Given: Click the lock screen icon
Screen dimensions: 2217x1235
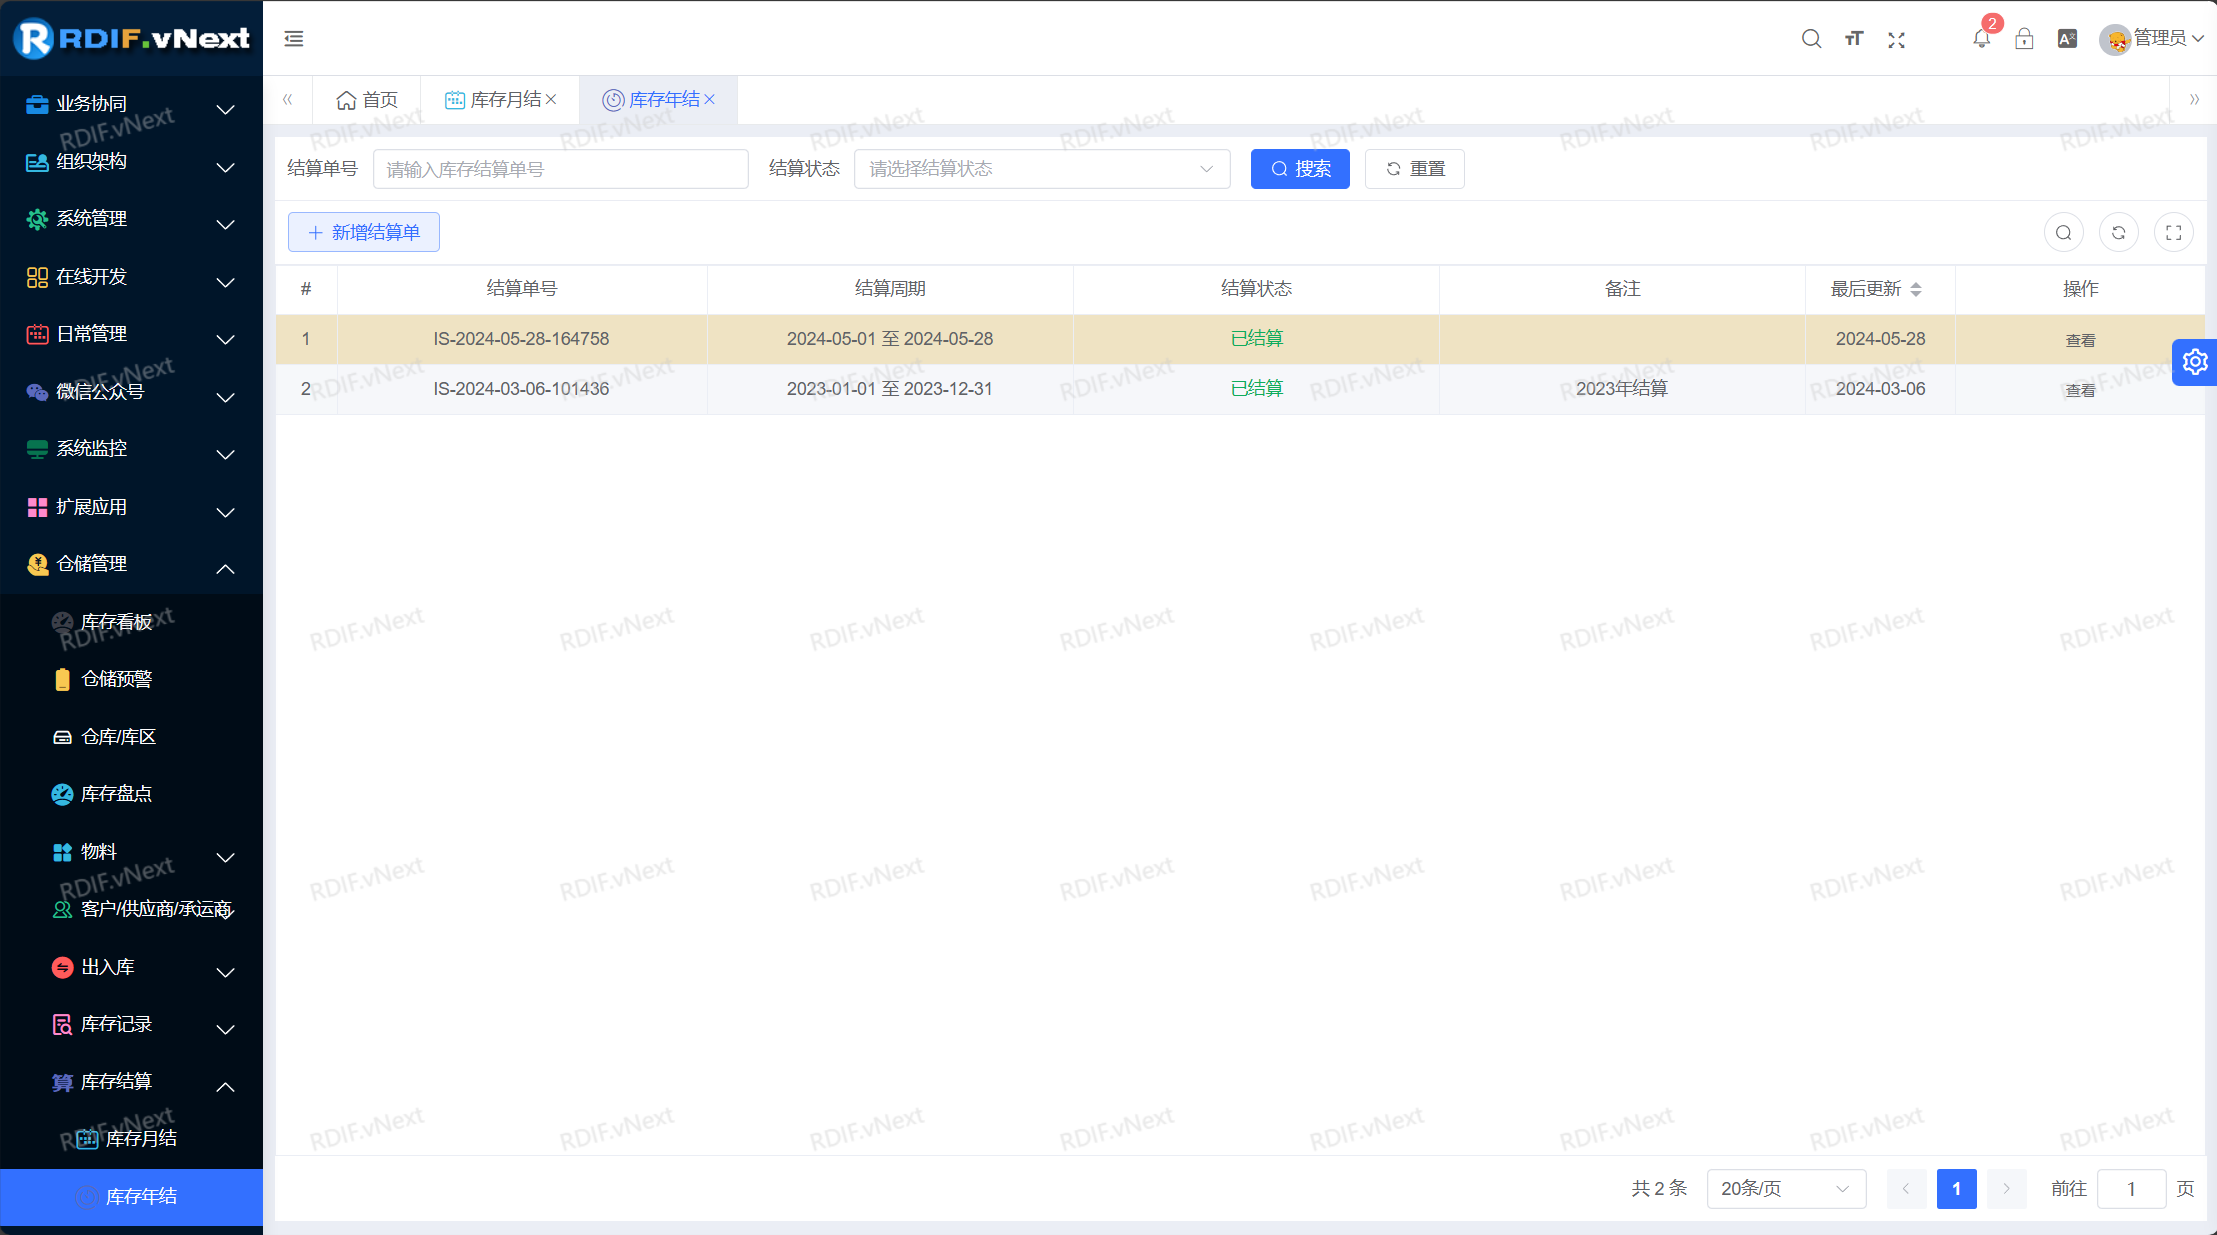Looking at the screenshot, I should (2024, 39).
